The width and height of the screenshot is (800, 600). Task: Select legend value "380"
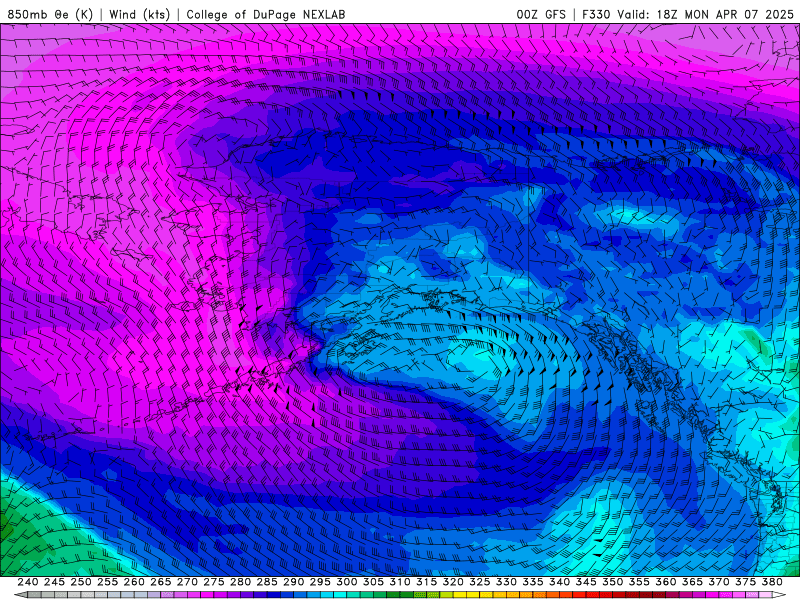pyautogui.click(x=772, y=582)
